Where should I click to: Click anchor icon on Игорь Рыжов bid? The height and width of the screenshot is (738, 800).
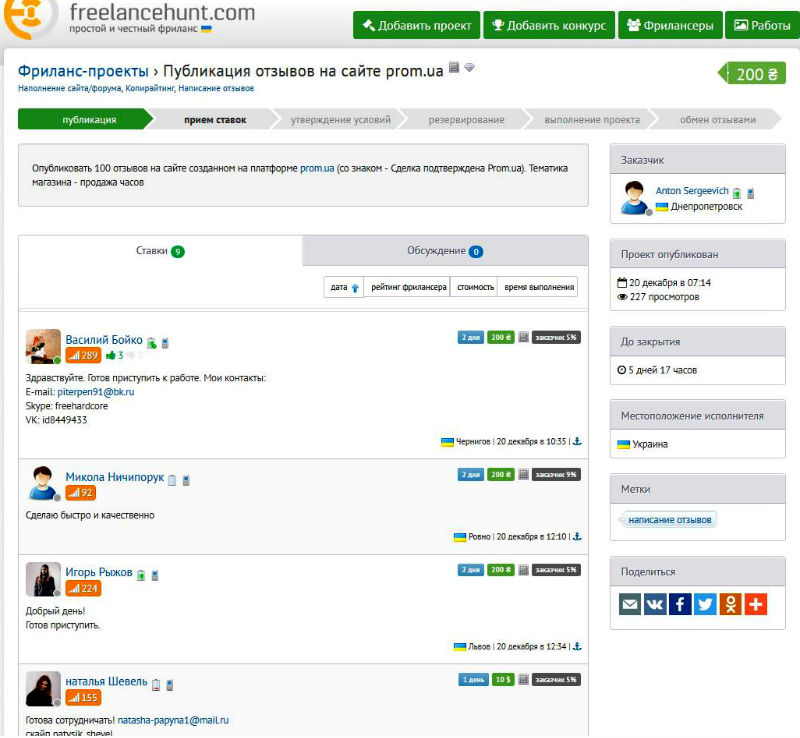(577, 647)
